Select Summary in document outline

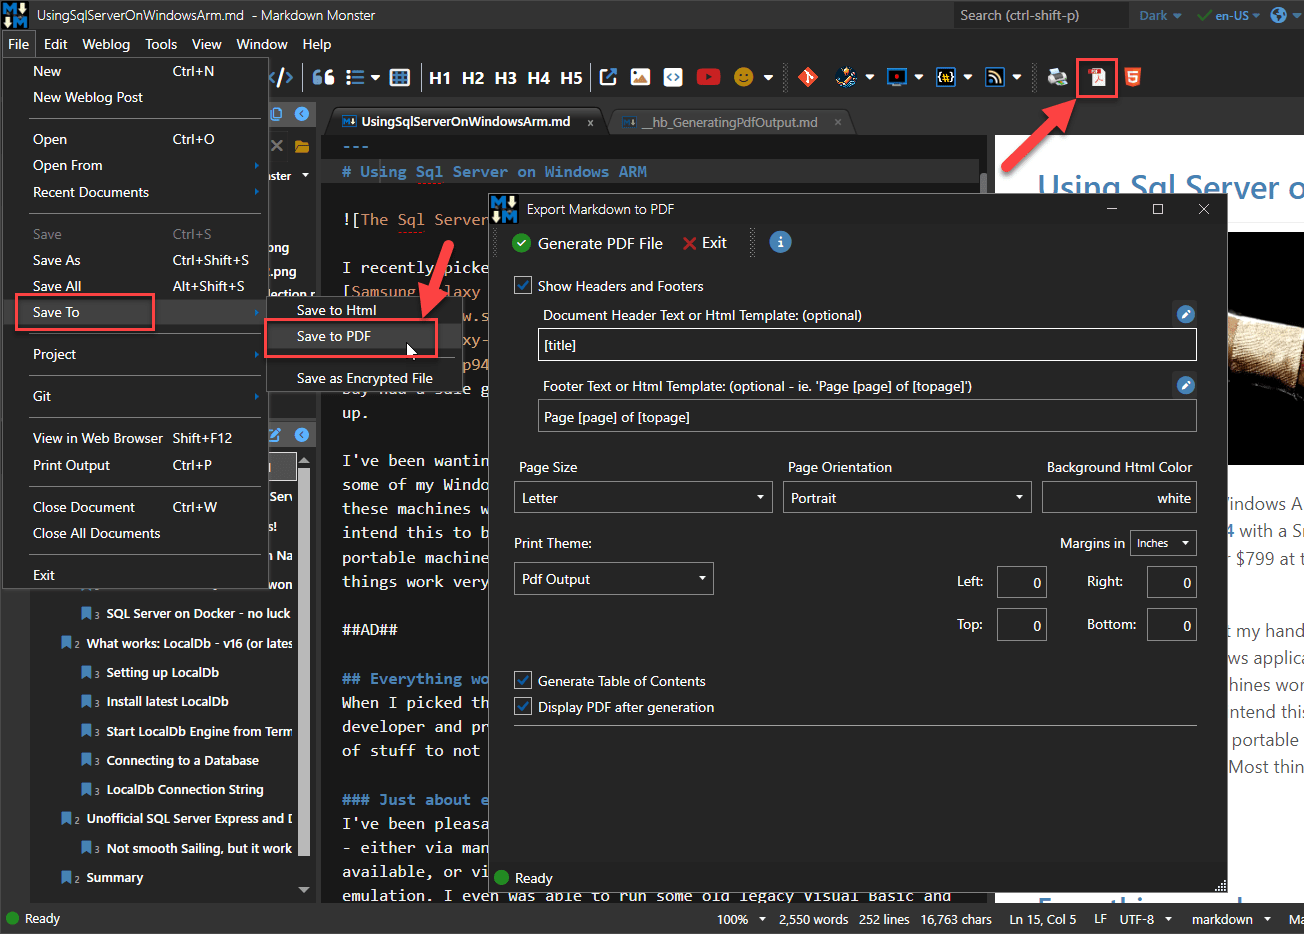[x=114, y=877]
